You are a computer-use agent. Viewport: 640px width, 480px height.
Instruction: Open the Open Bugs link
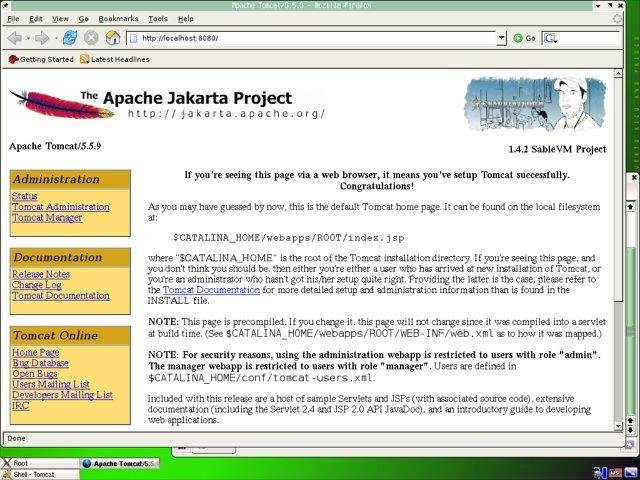tap(35, 373)
